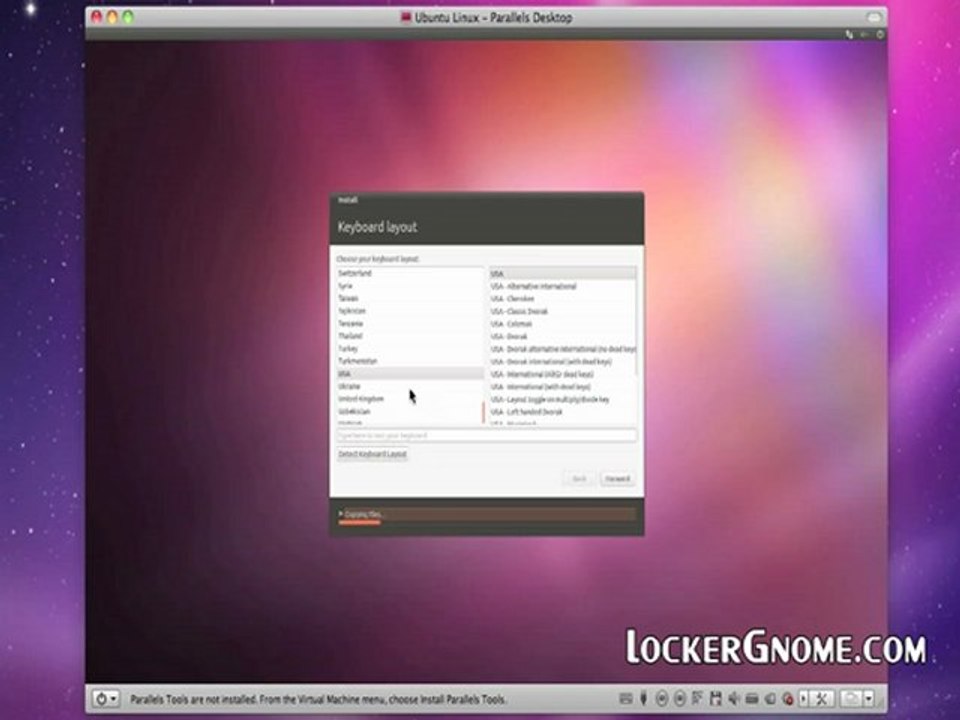Select Turkmenistan in the country list

point(410,361)
